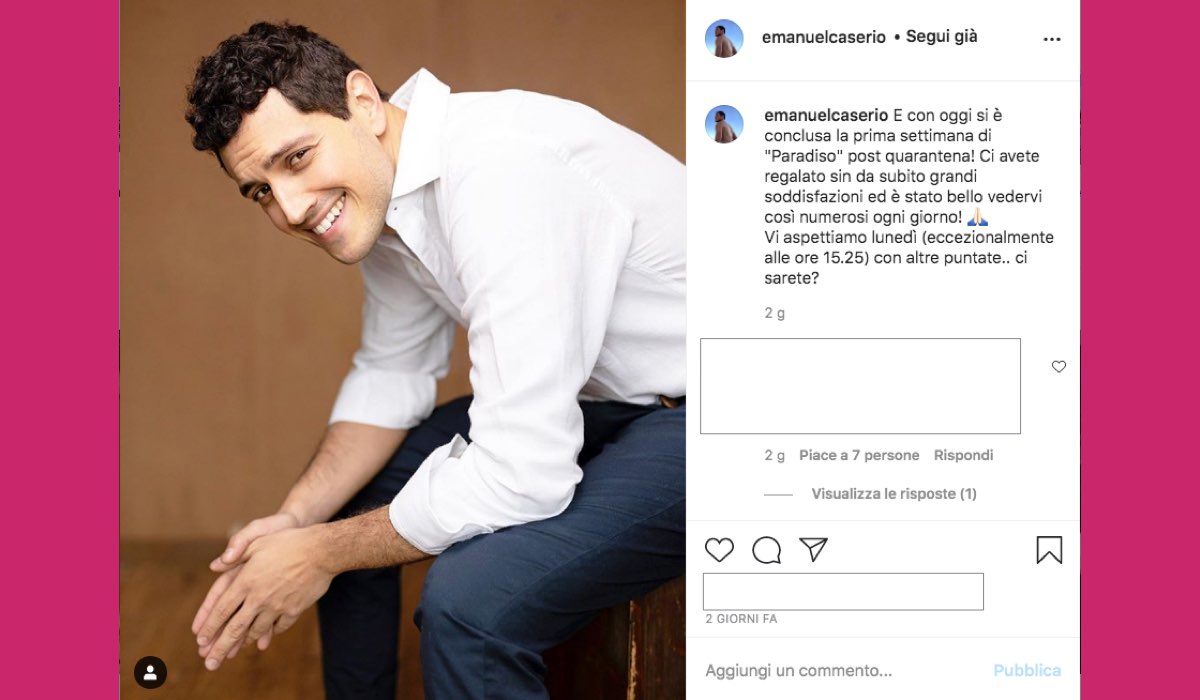Like the comment with the small heart icon
Image resolution: width=1200 pixels, height=700 pixels.
[x=1059, y=367]
